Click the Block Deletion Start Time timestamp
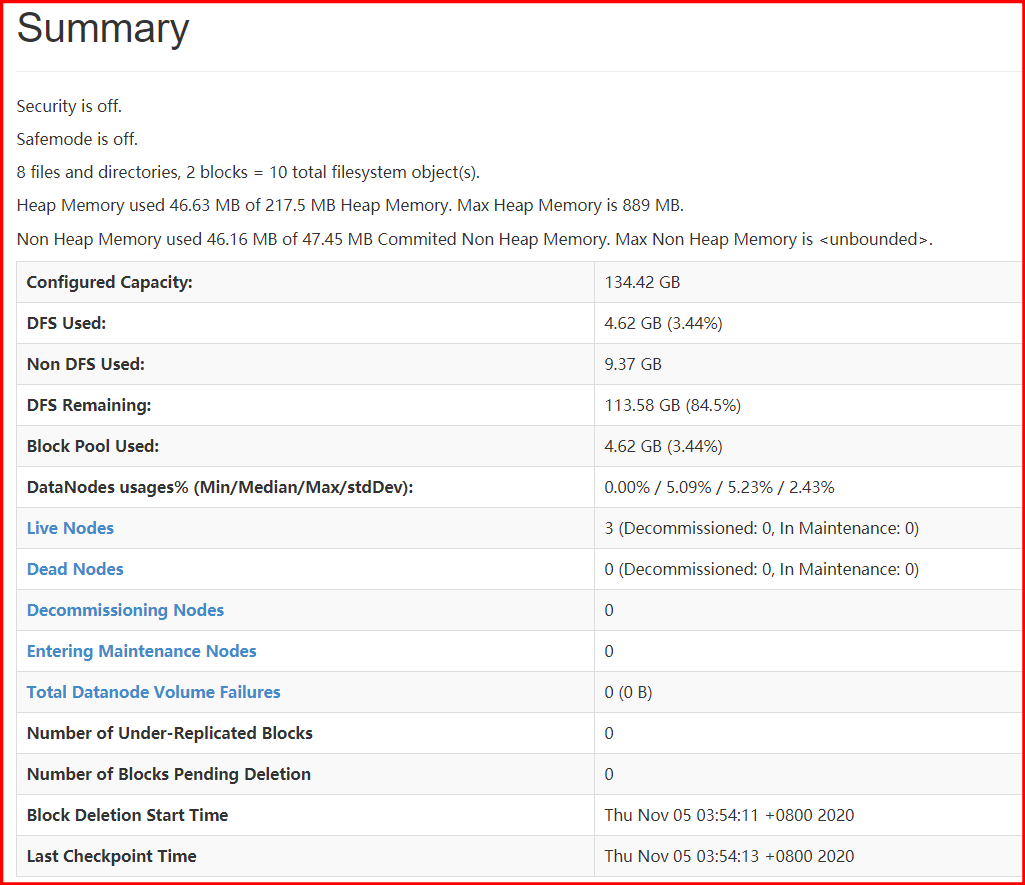This screenshot has width=1025, height=885. [729, 815]
